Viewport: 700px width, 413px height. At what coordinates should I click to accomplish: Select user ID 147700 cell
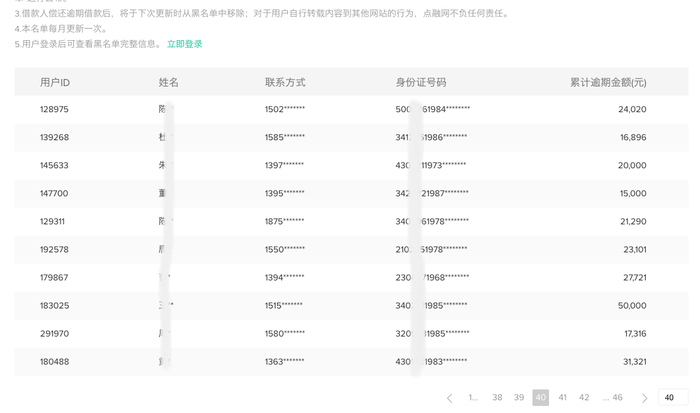pos(54,194)
